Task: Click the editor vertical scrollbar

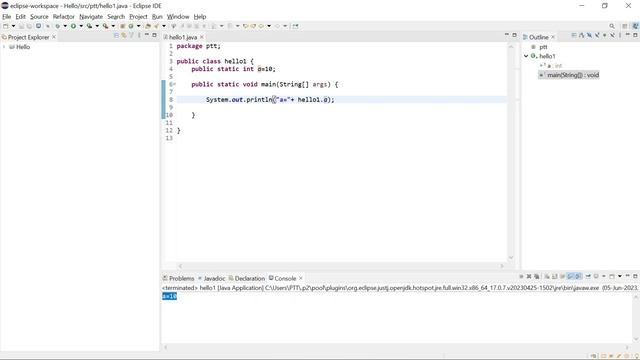Action: [x=511, y=152]
